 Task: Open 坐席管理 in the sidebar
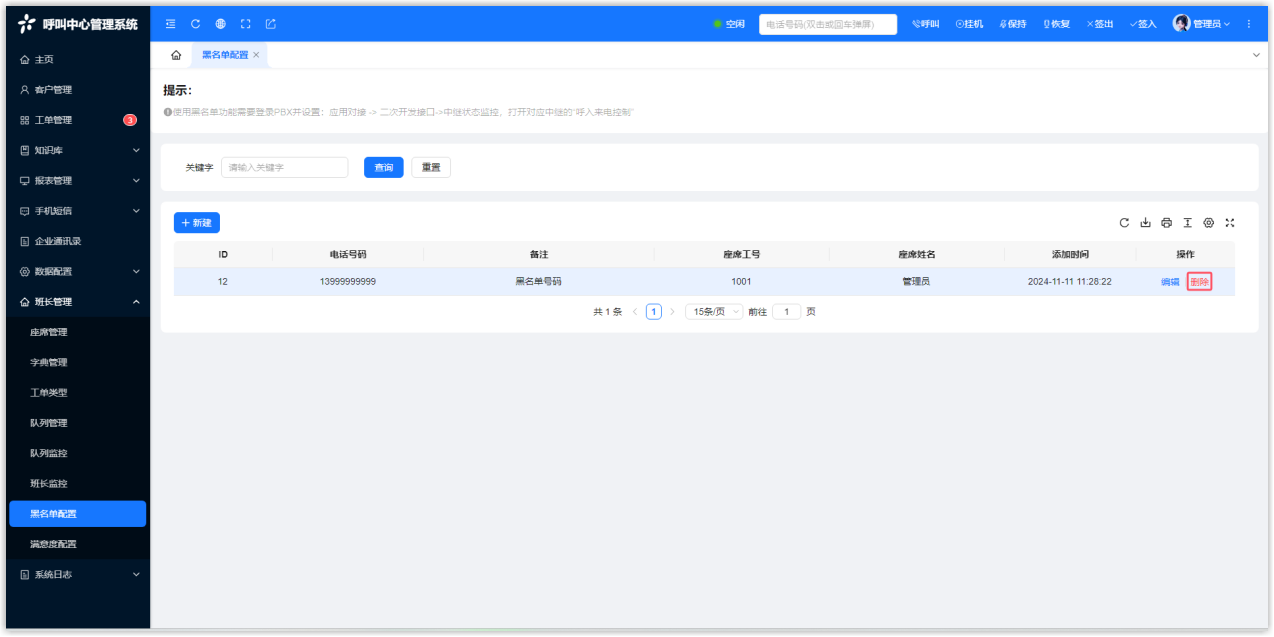(x=49, y=332)
